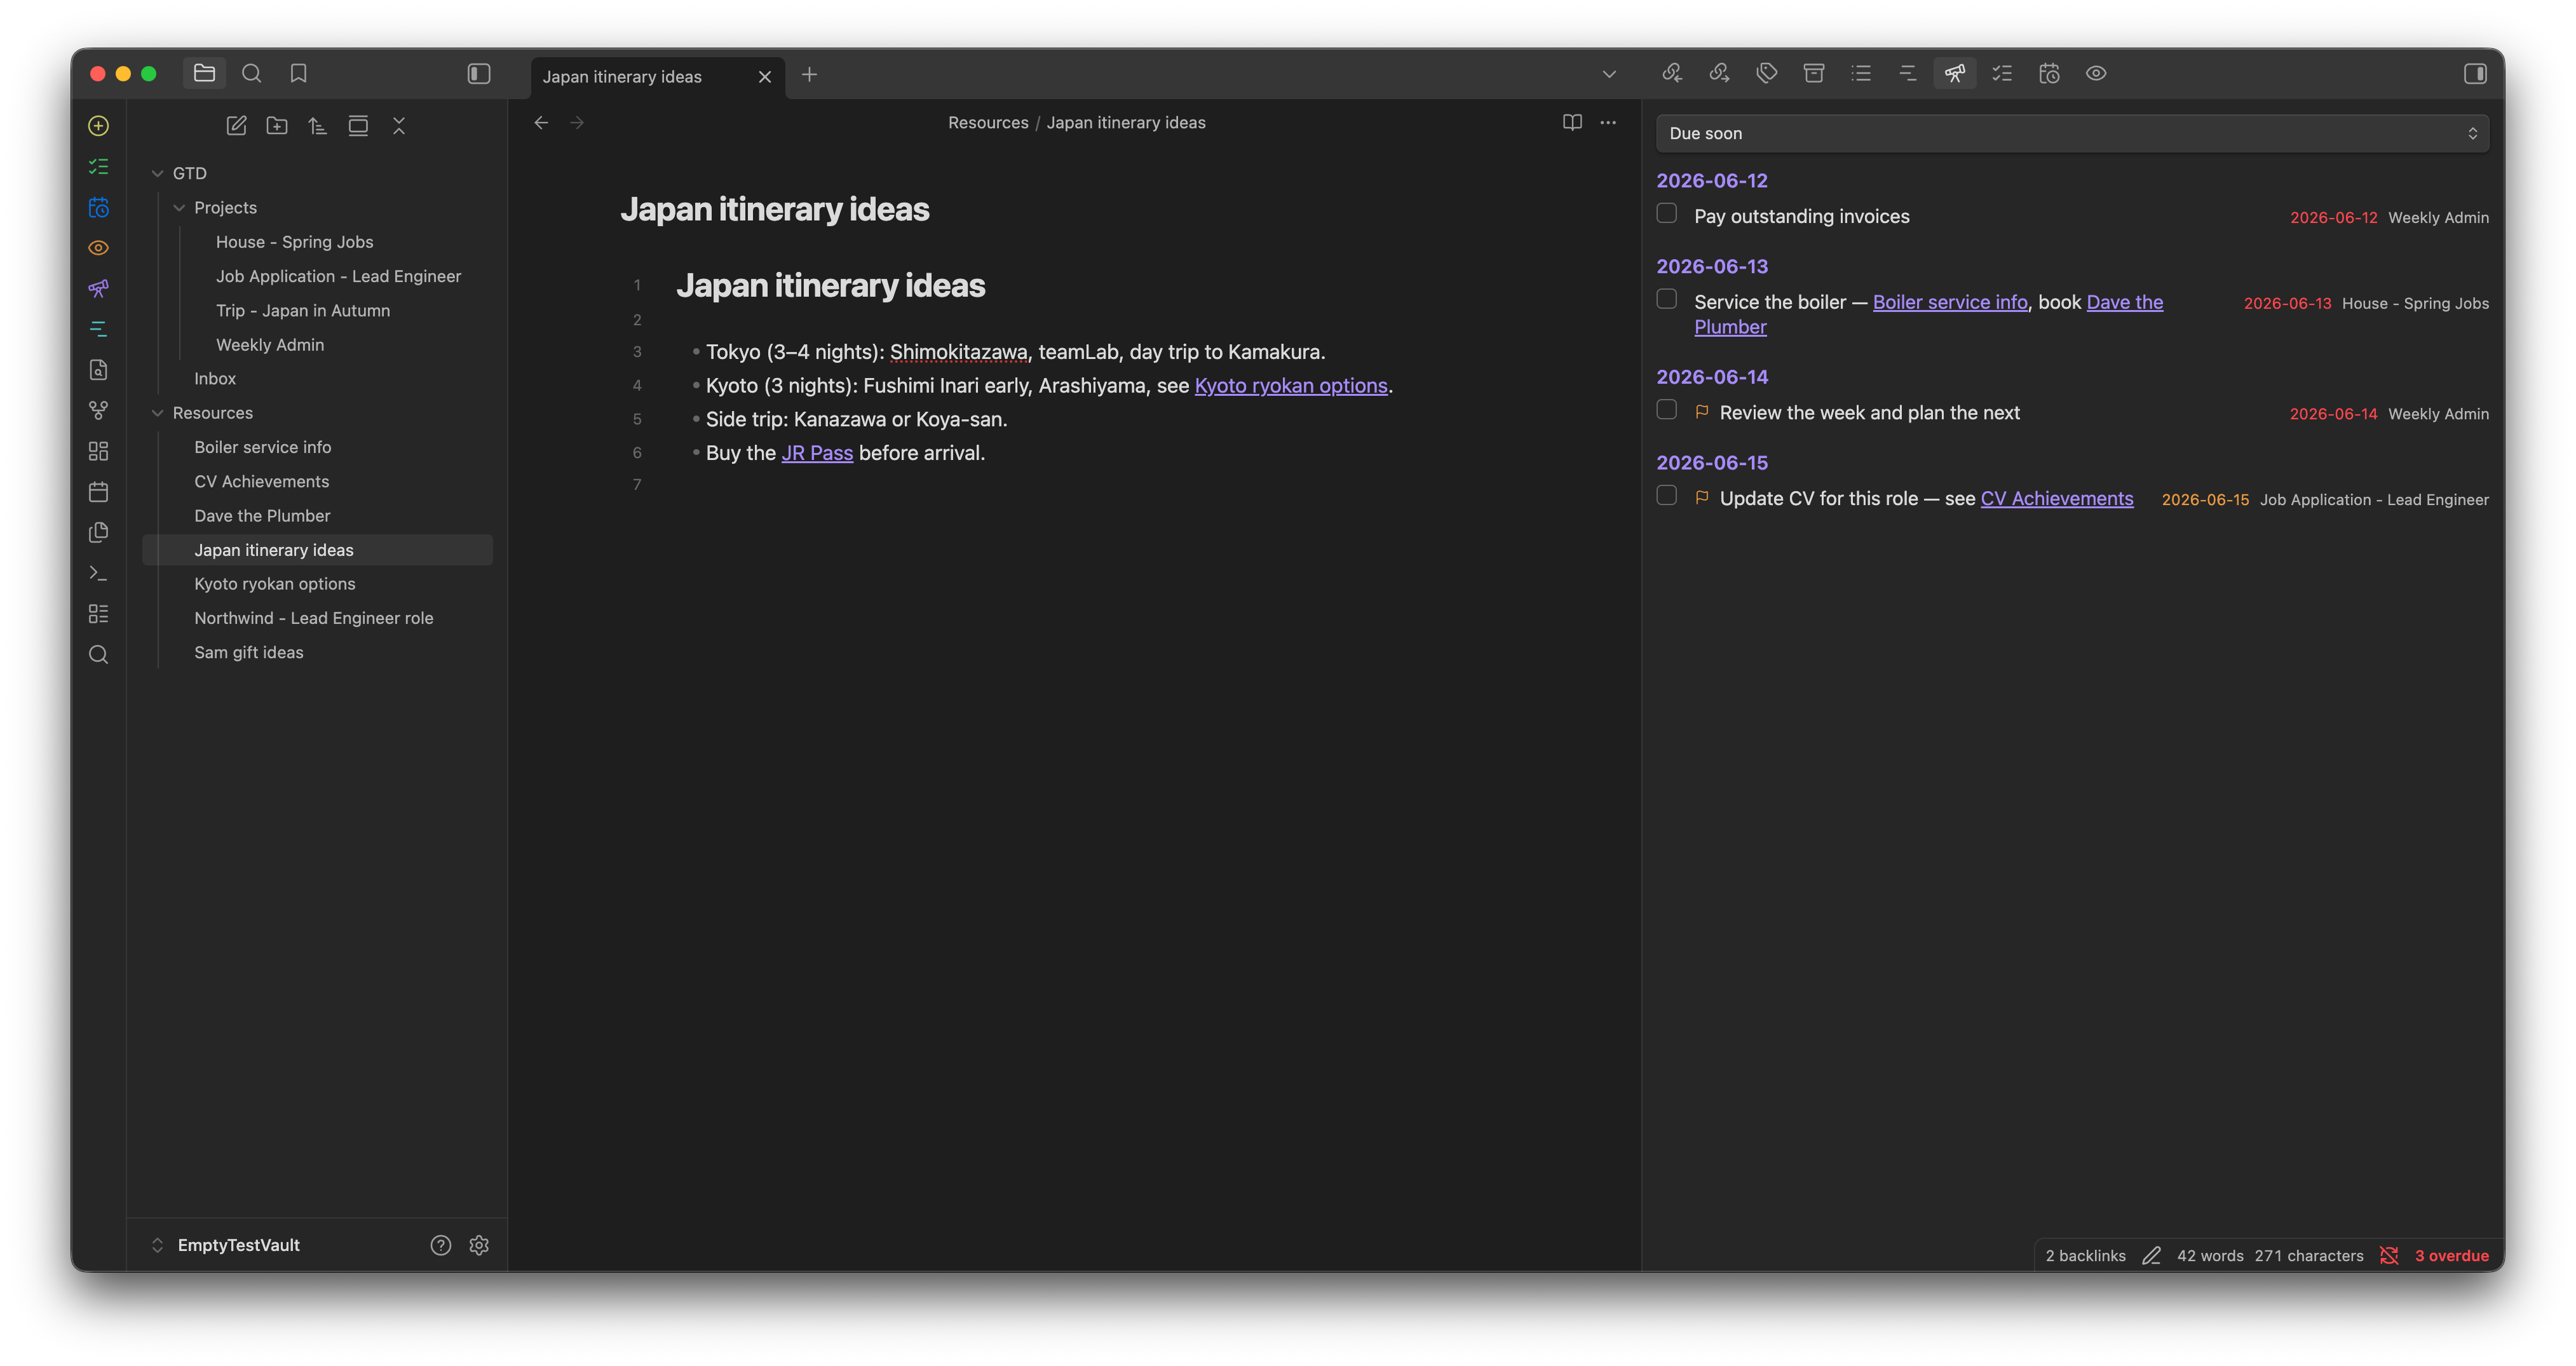Image resolution: width=2576 pixels, height=1366 pixels.
Task: Navigate back with the left arrow
Action: pyautogui.click(x=541, y=122)
